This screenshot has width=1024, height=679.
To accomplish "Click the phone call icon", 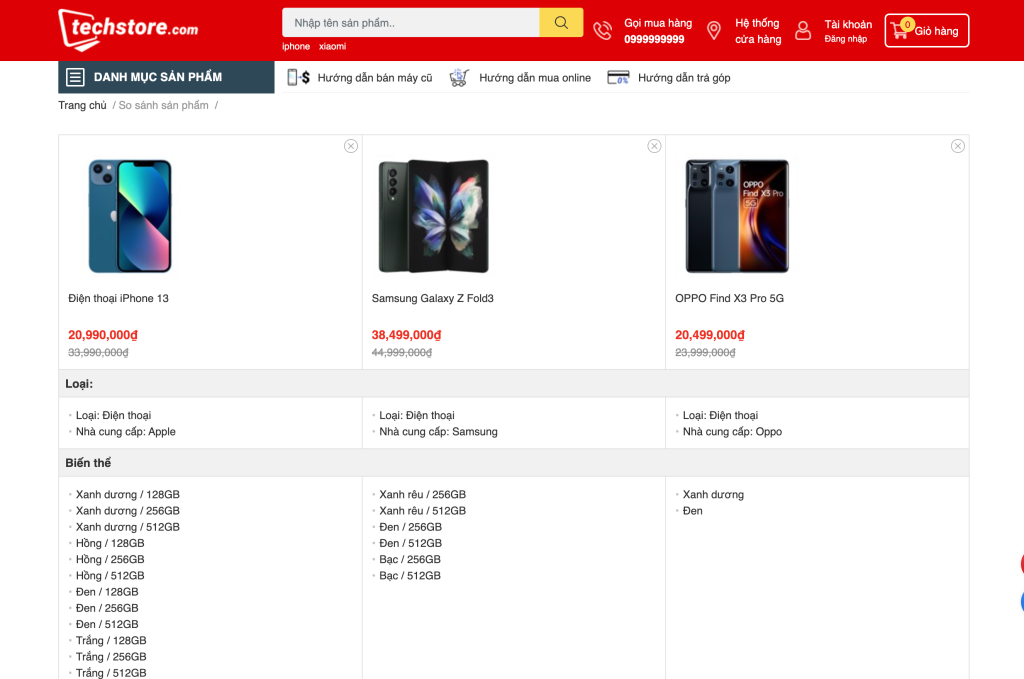I will coord(602,31).
